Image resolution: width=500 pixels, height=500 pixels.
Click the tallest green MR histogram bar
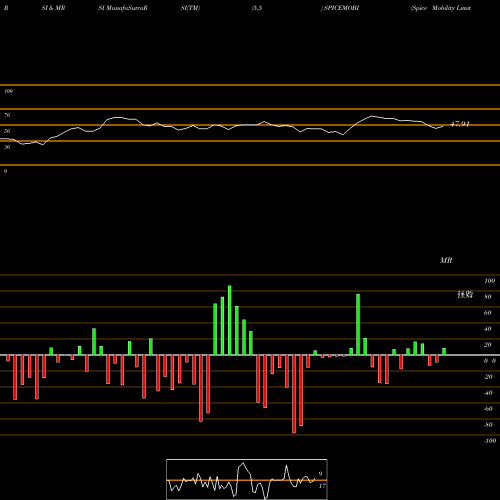coord(230,320)
